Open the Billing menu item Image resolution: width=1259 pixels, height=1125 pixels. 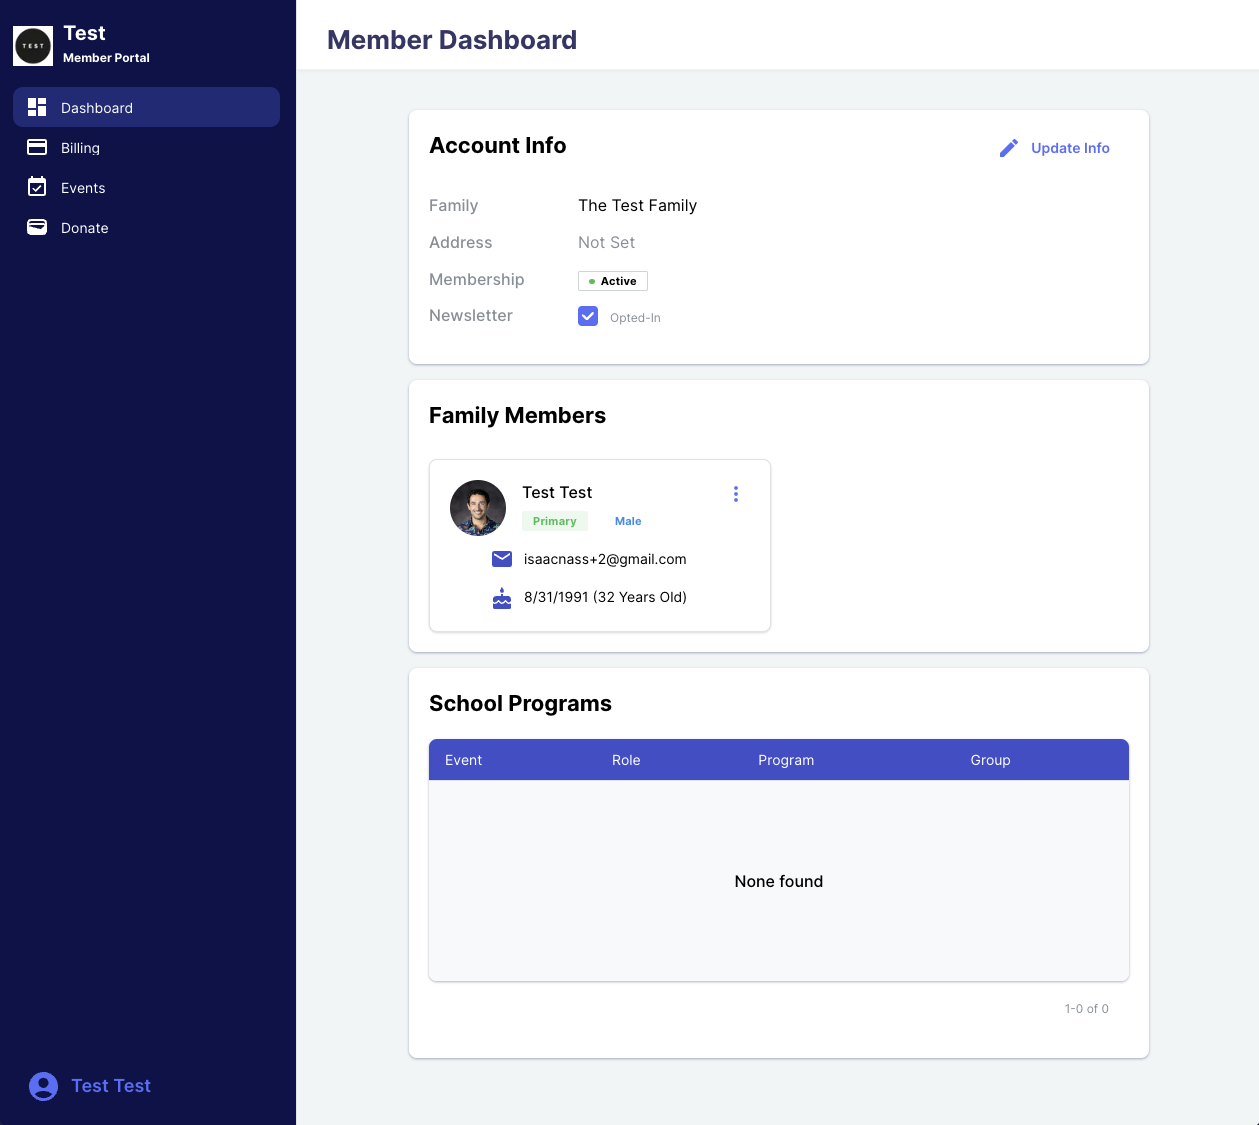pos(80,148)
